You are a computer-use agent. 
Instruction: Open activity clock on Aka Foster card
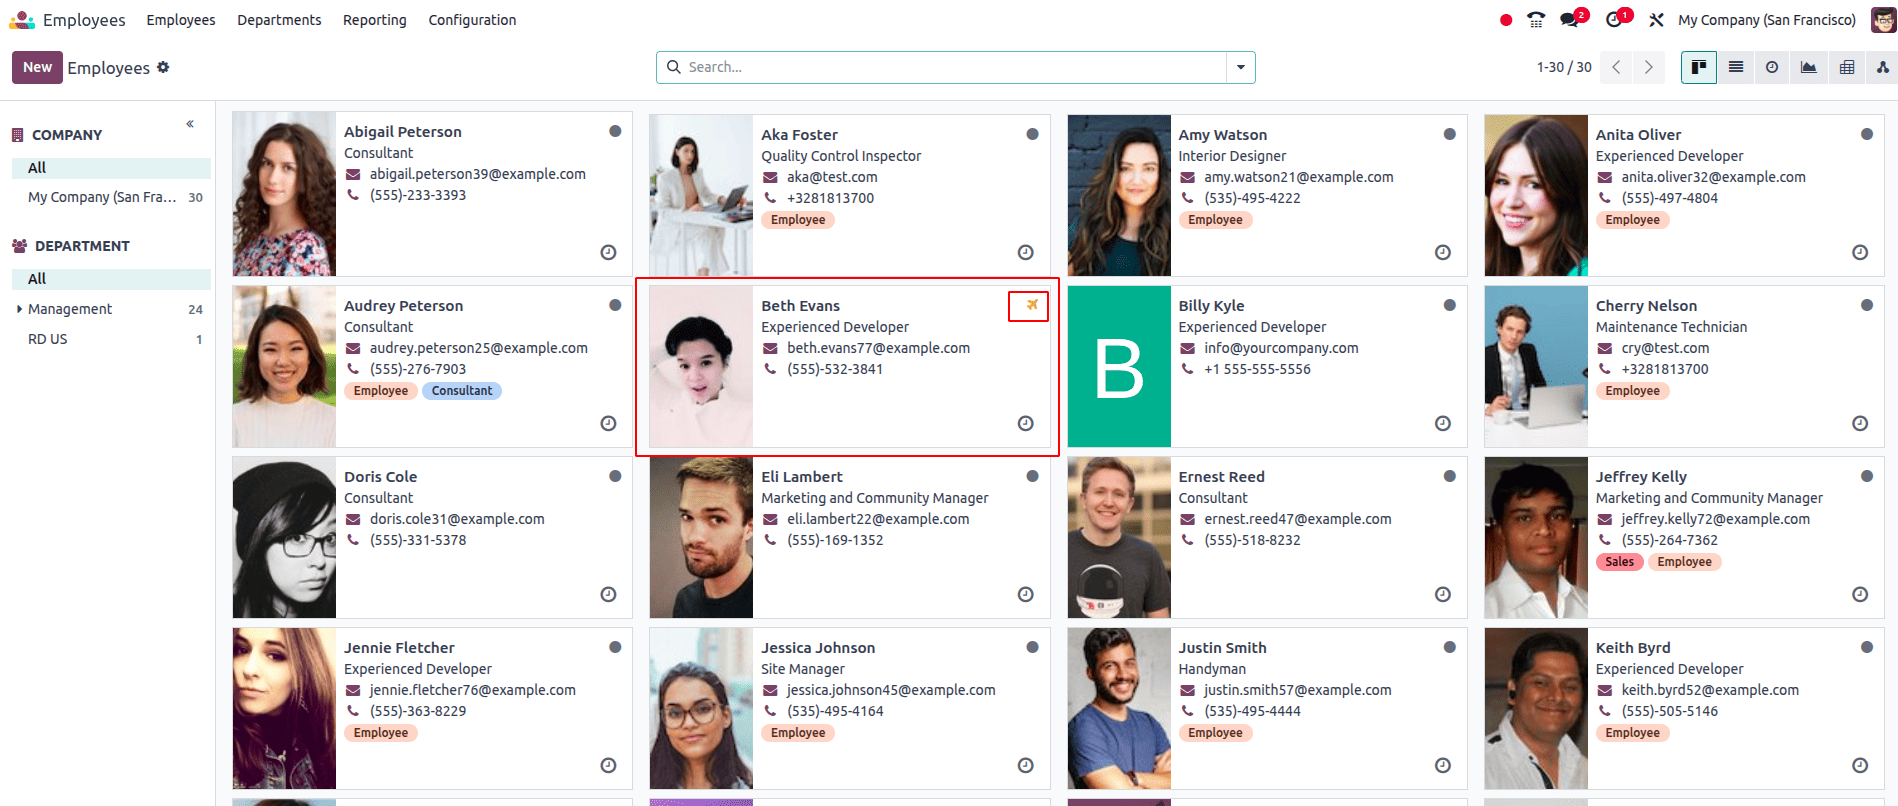(x=1025, y=252)
